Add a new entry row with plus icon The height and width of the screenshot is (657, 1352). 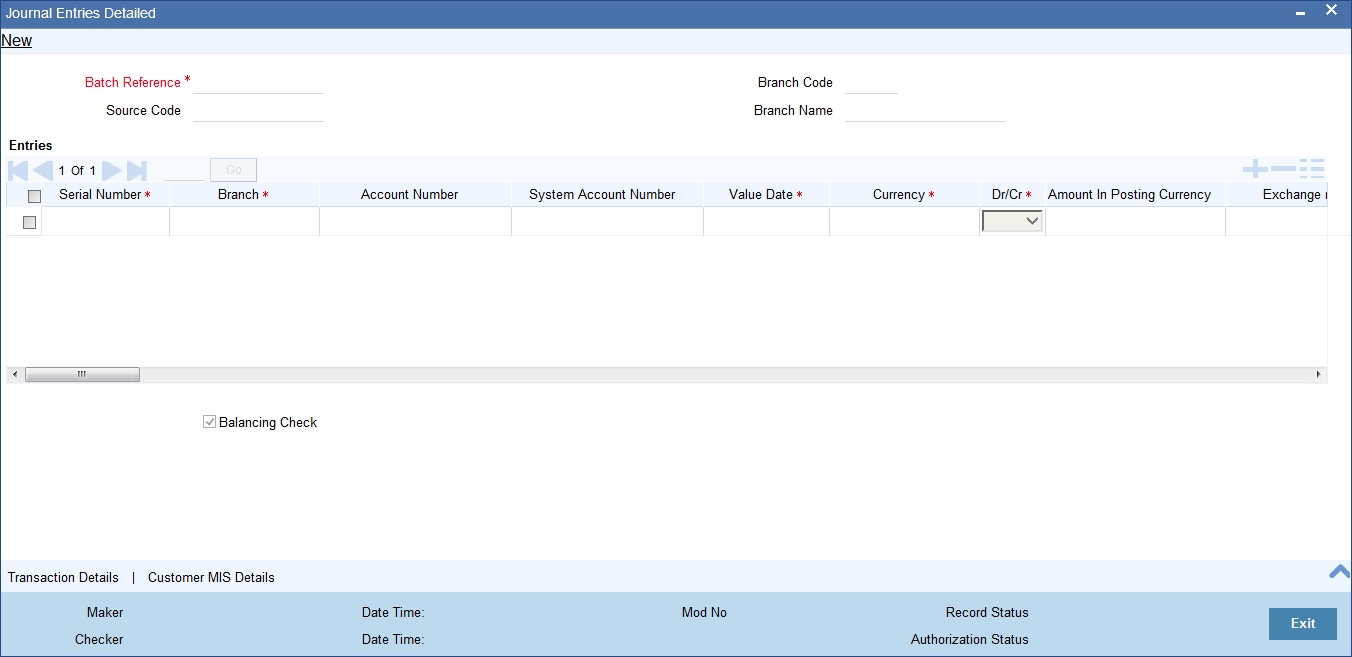(1254, 169)
